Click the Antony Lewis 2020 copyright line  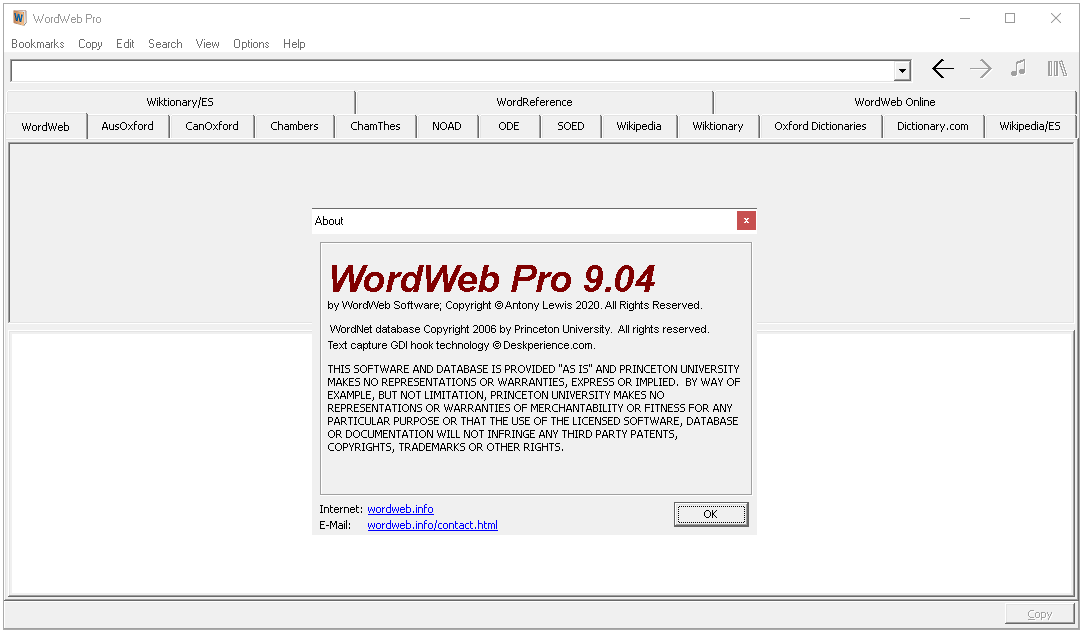click(x=515, y=305)
